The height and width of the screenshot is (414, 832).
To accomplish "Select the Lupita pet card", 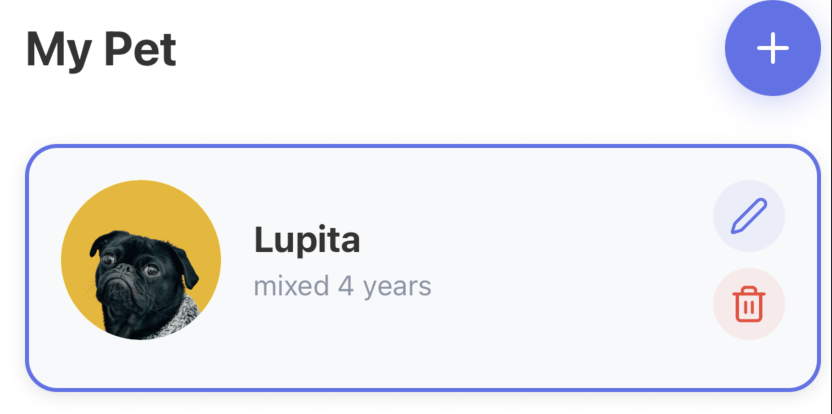I will [x=423, y=268].
